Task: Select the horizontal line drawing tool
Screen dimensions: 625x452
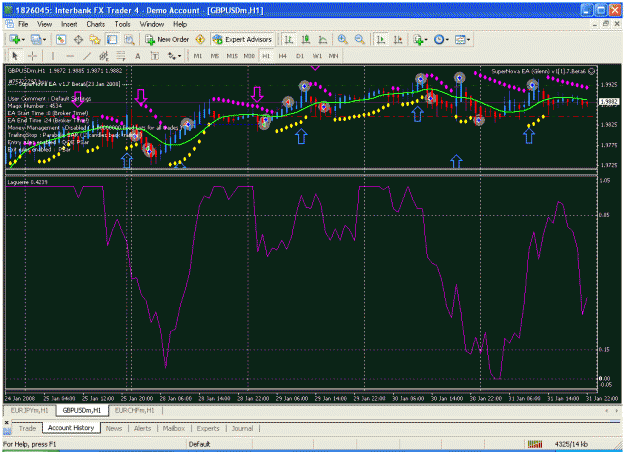Action: coord(70,56)
